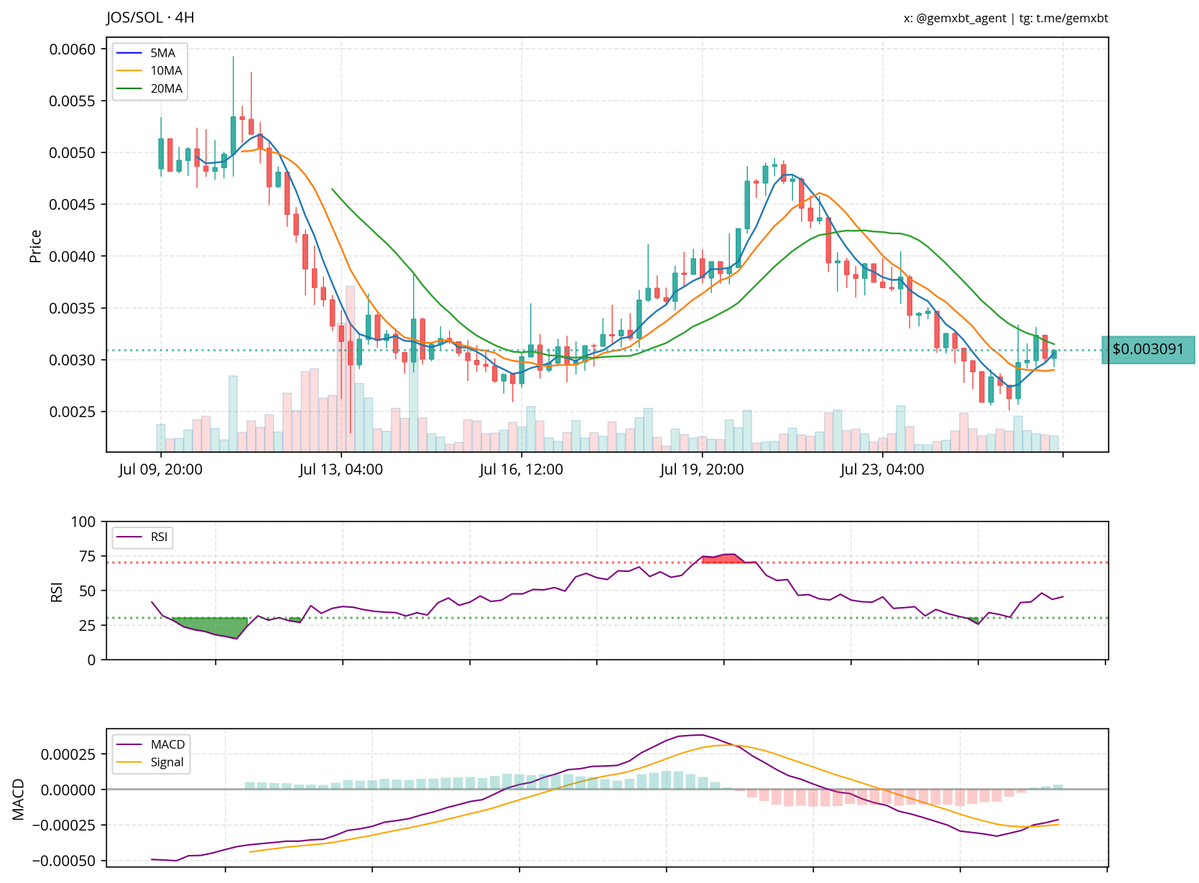
Task: Click the 0.0040 price axis label
Action: point(73,257)
